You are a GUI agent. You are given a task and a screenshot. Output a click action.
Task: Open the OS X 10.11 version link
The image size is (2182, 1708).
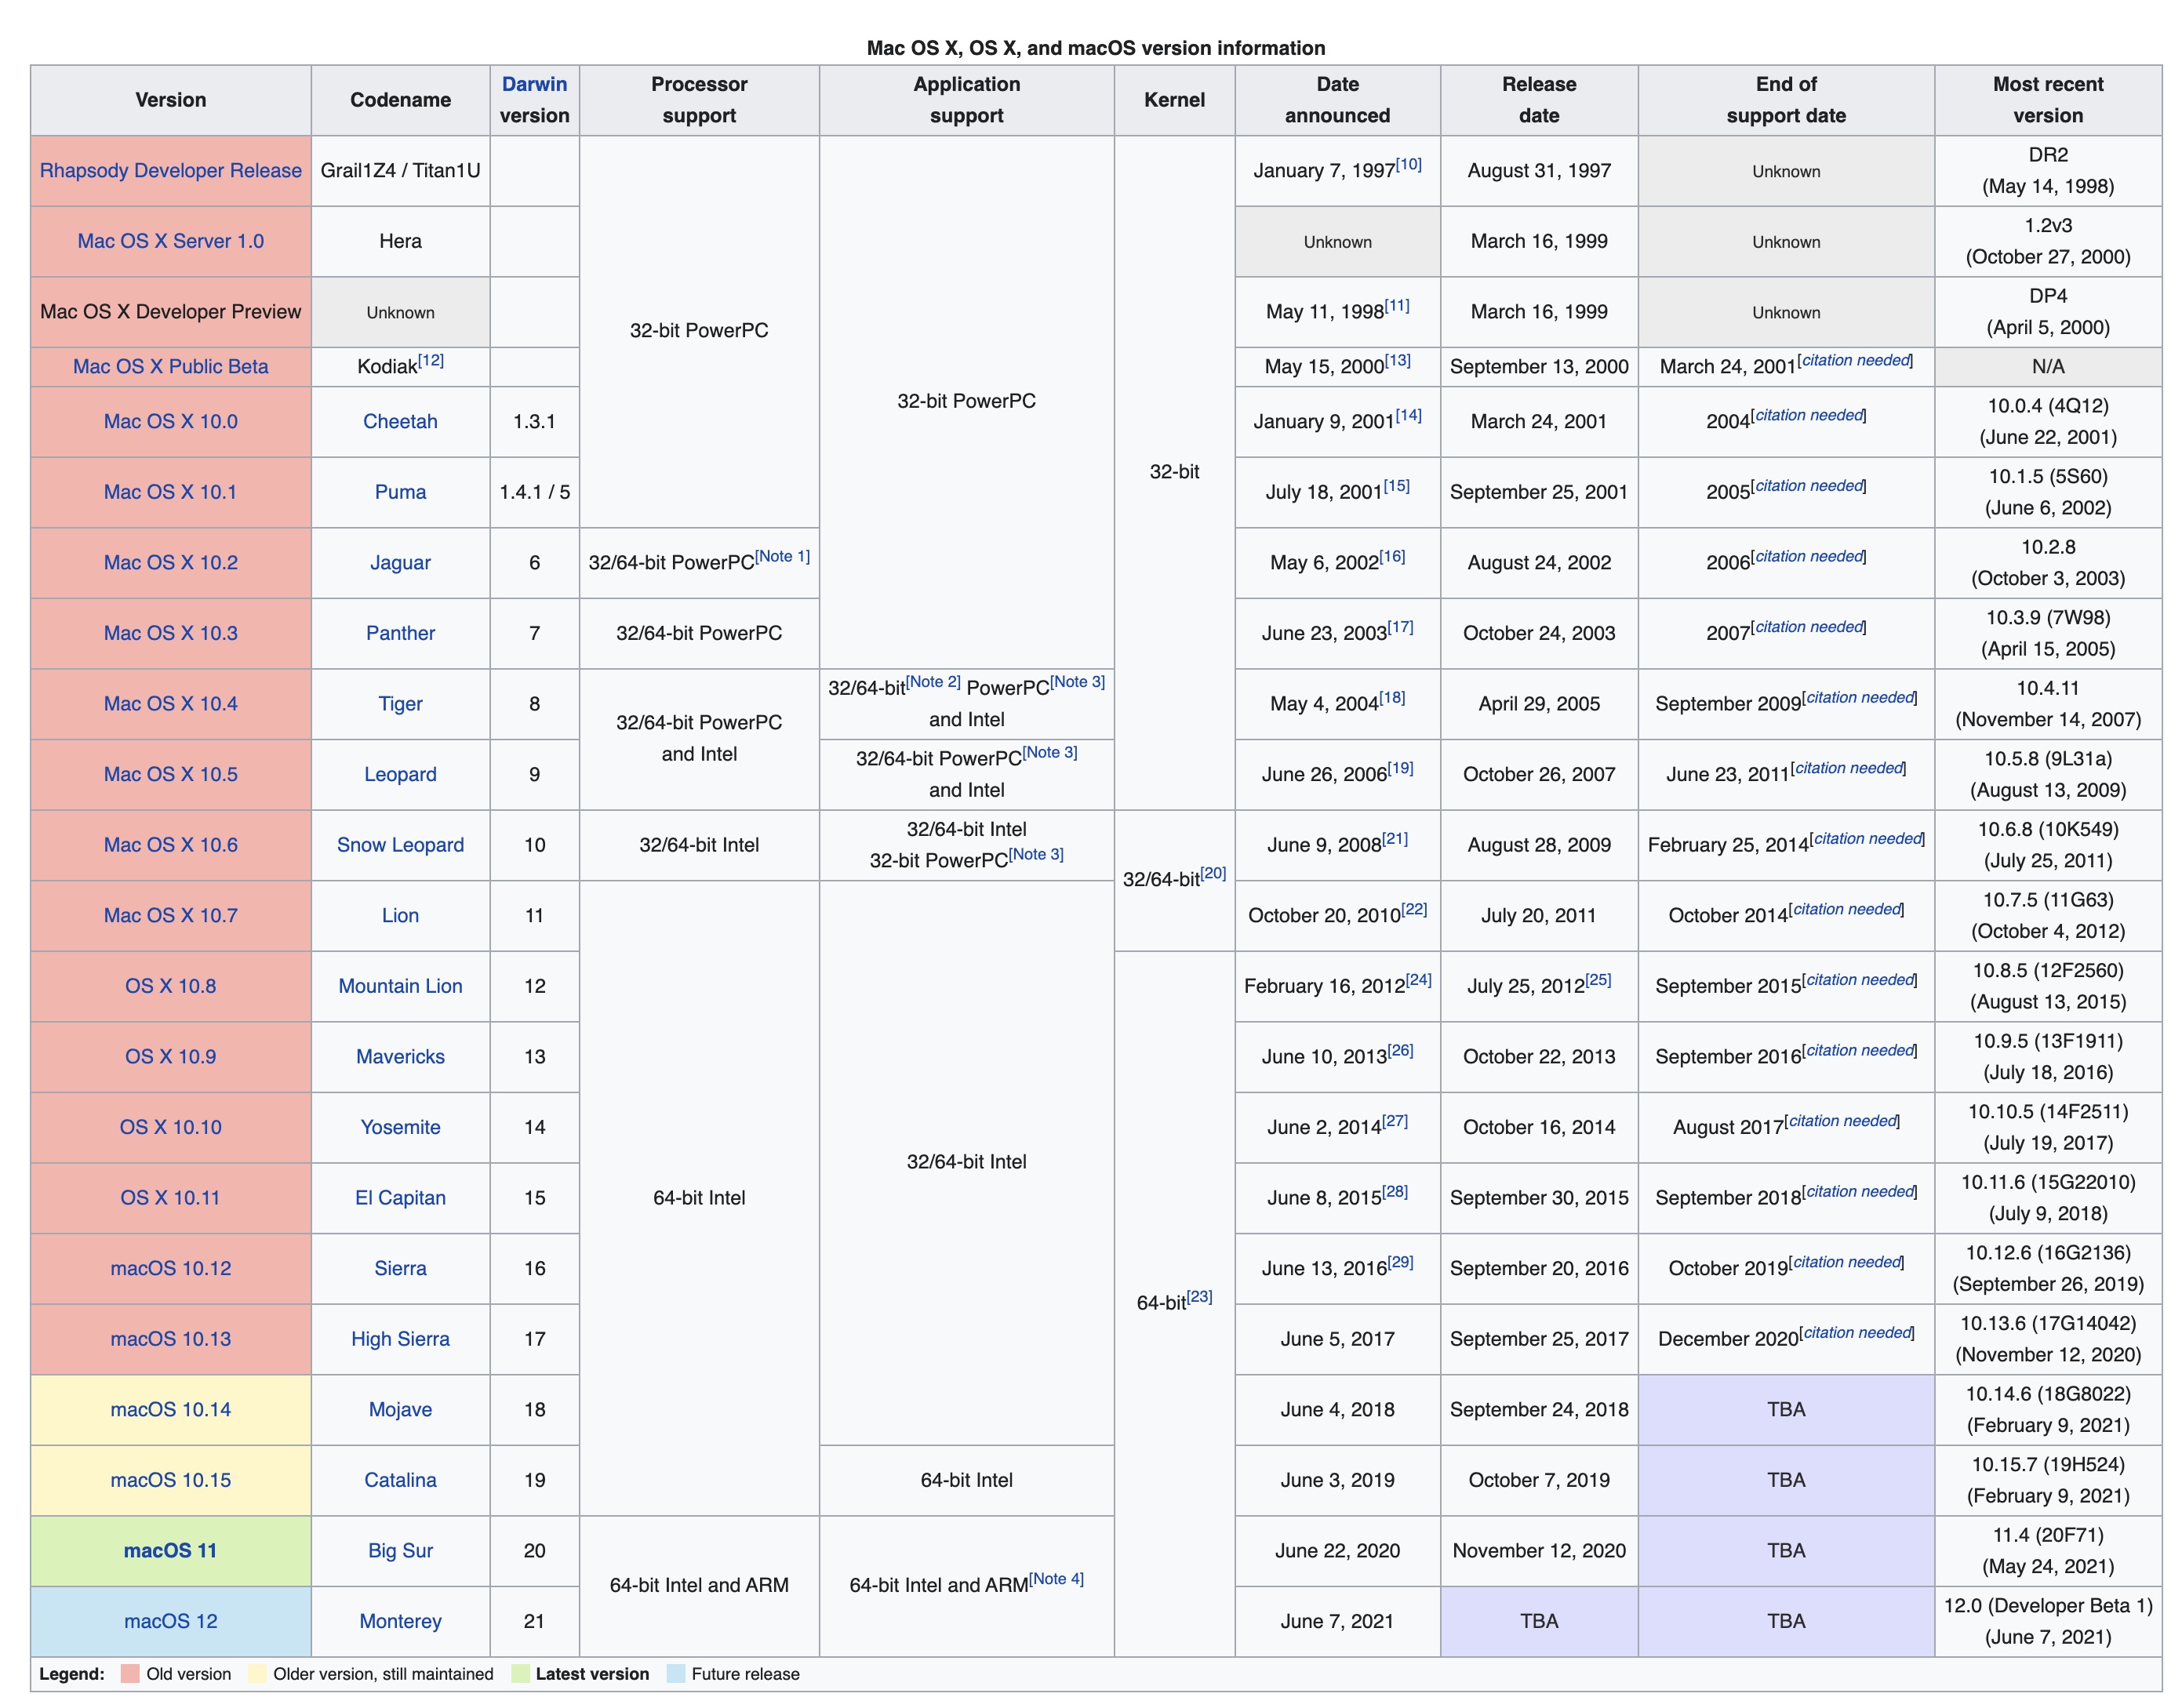170,1198
